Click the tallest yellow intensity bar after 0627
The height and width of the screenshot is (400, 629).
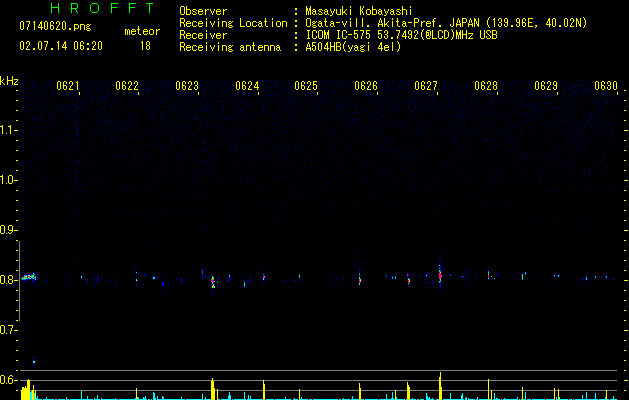click(x=440, y=386)
